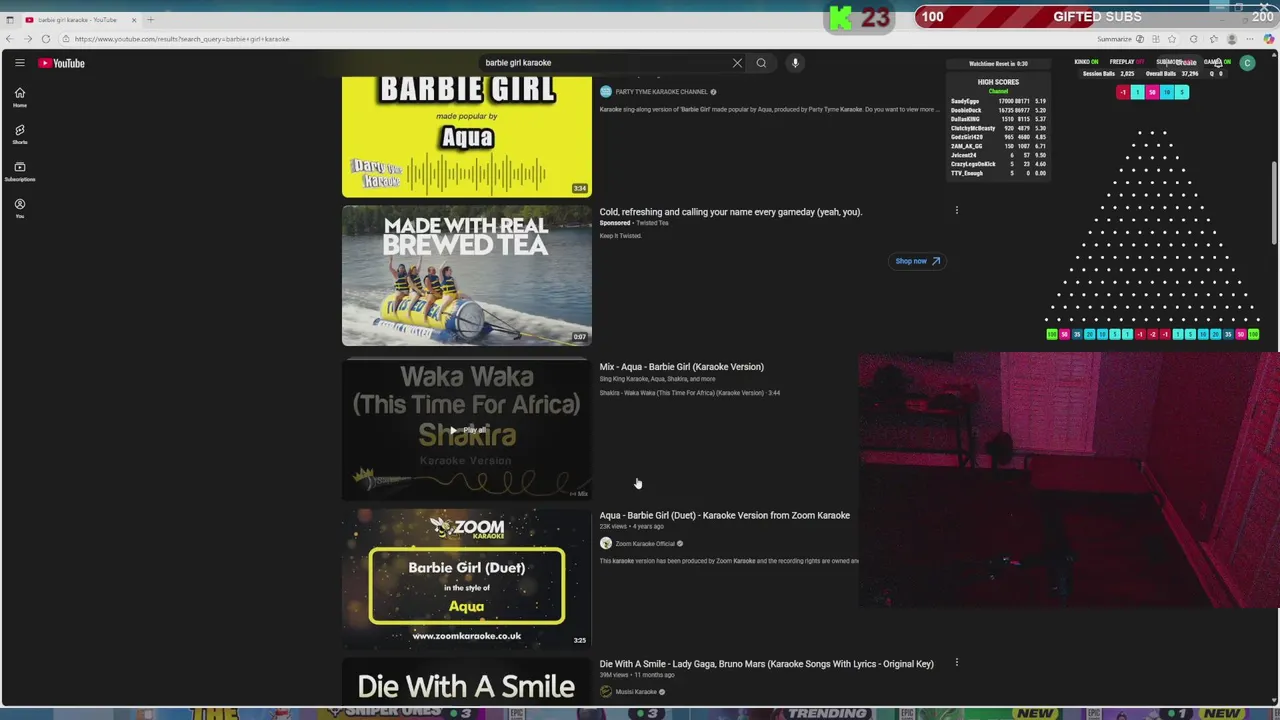Select DoobieDuck high score row

tap(998, 110)
